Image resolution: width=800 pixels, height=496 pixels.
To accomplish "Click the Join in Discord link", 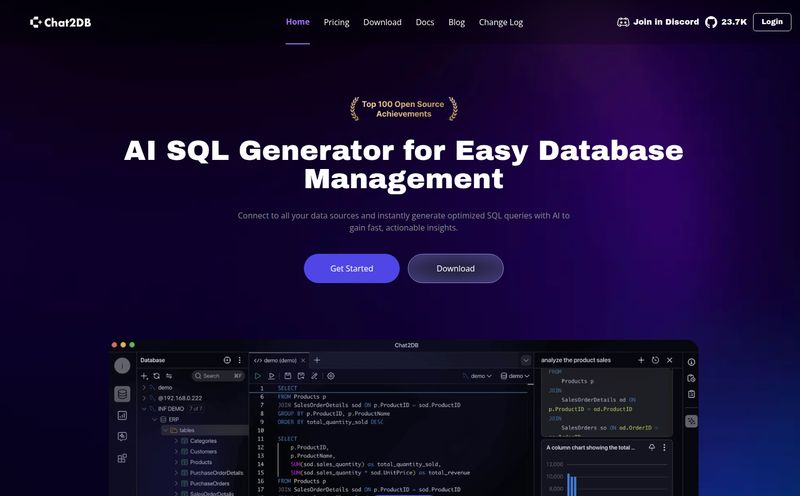I will pyautogui.click(x=666, y=22).
